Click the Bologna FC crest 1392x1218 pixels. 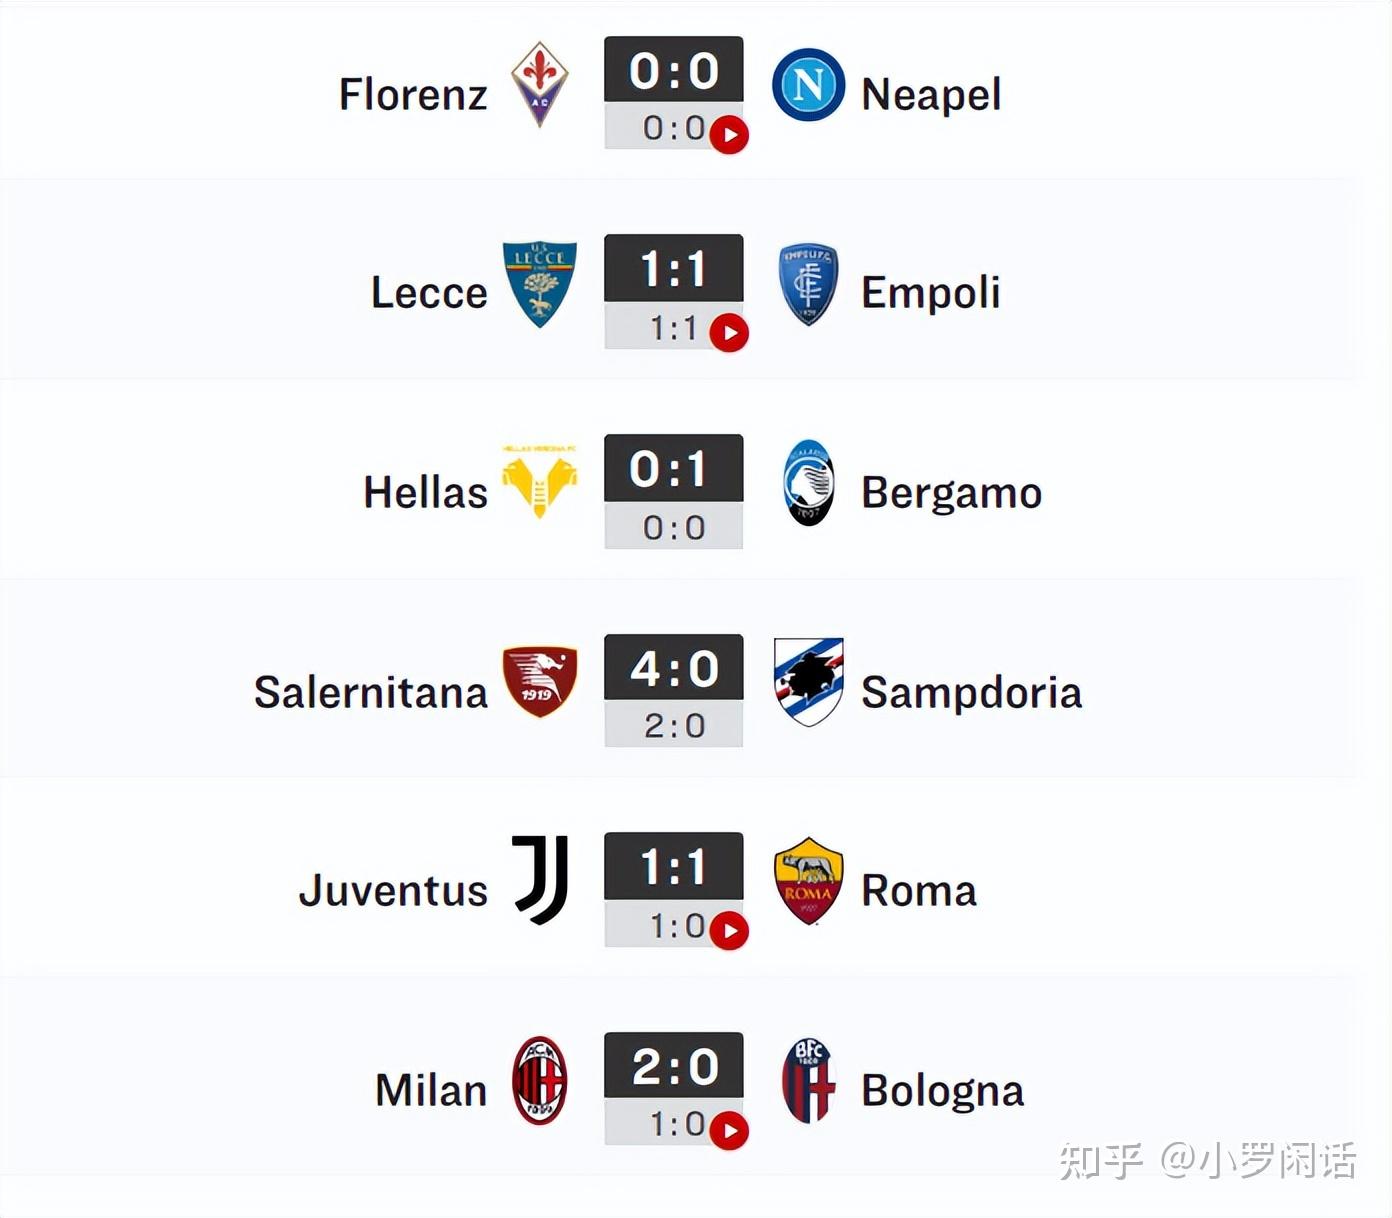click(808, 1080)
